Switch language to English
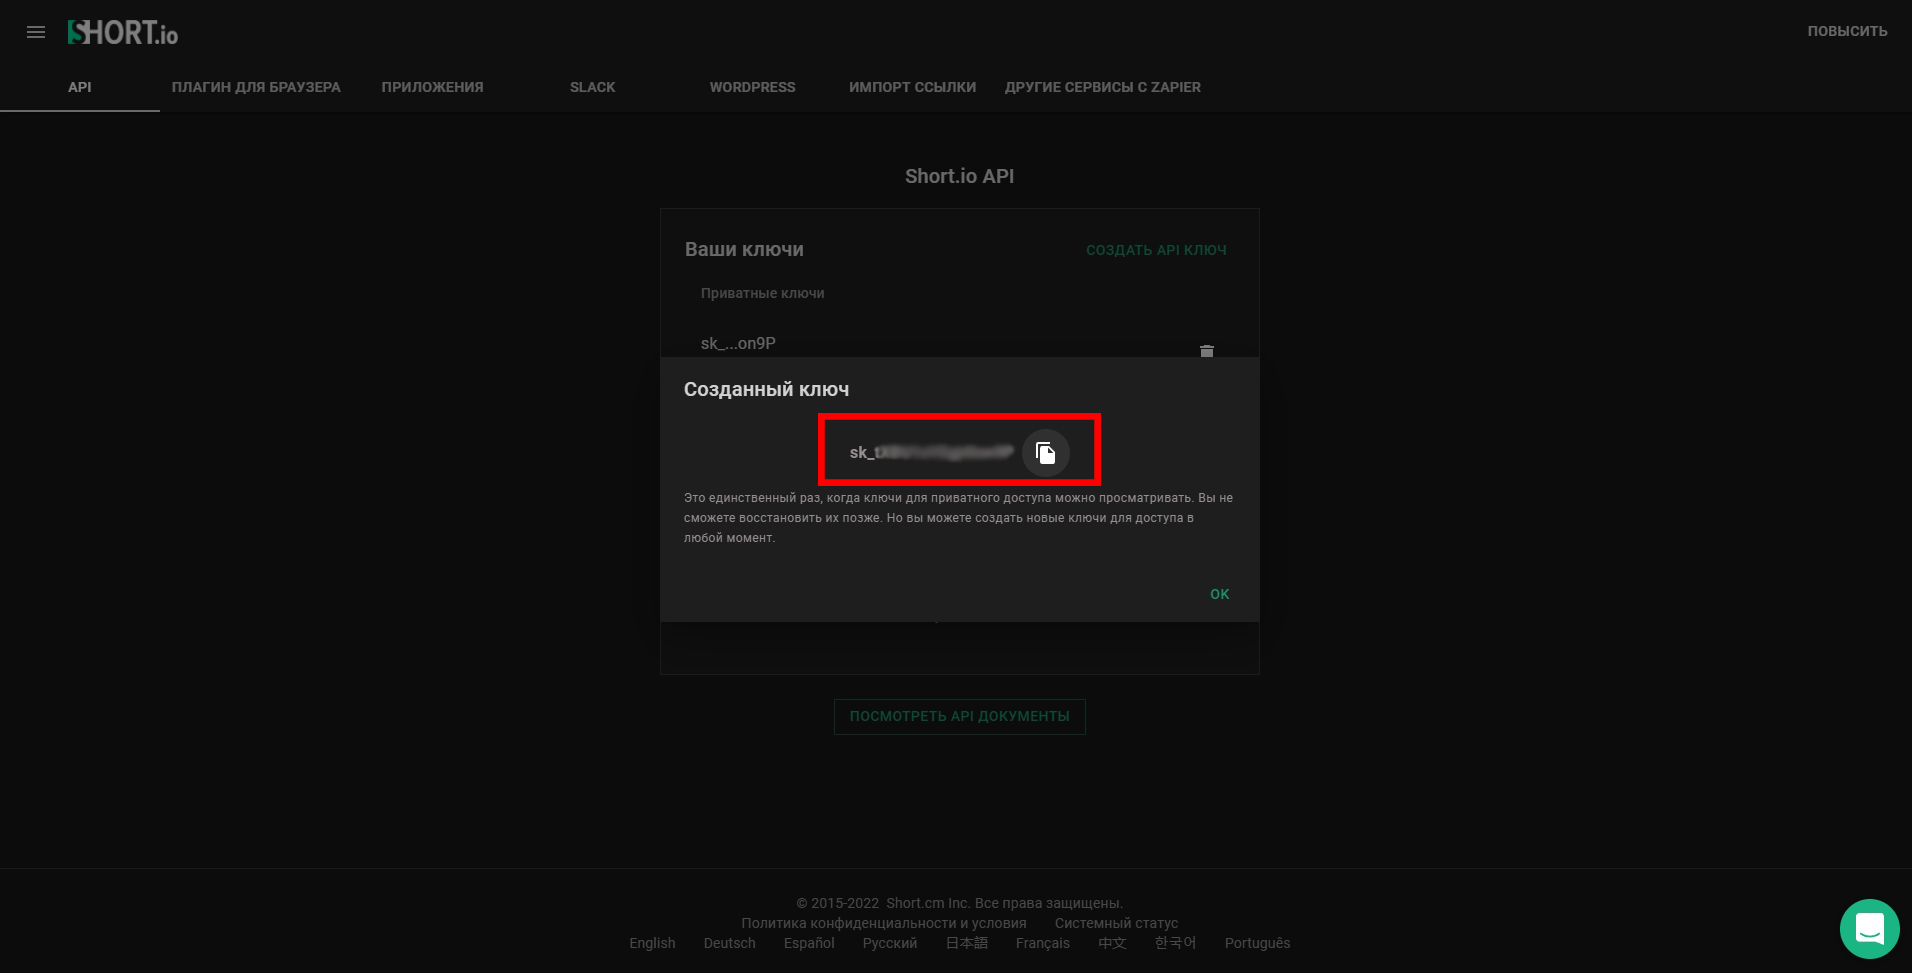1912x973 pixels. pyautogui.click(x=652, y=943)
